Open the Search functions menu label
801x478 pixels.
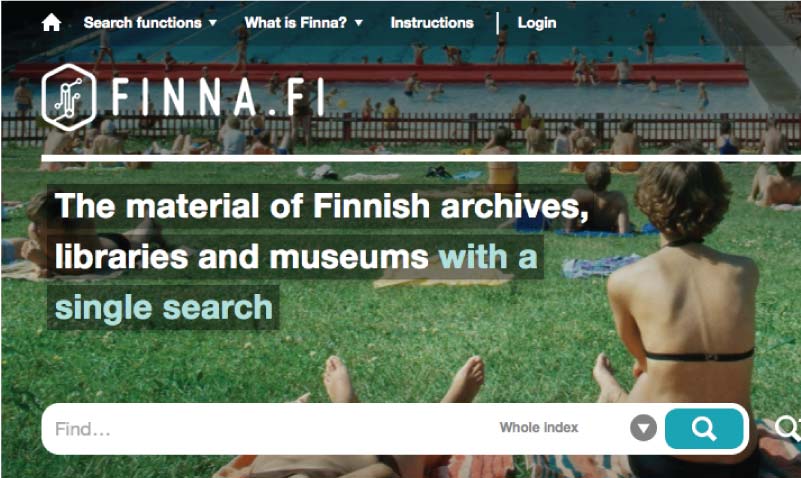tap(143, 22)
